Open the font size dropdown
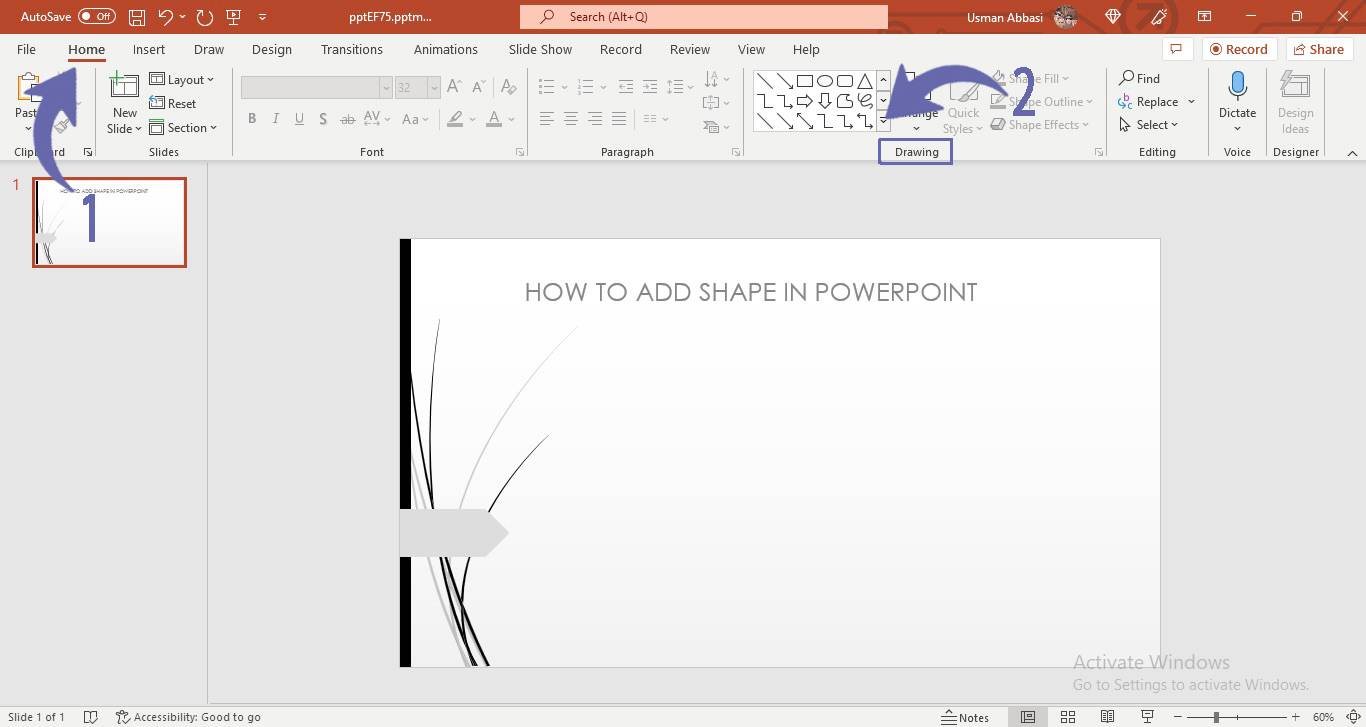 [433, 88]
